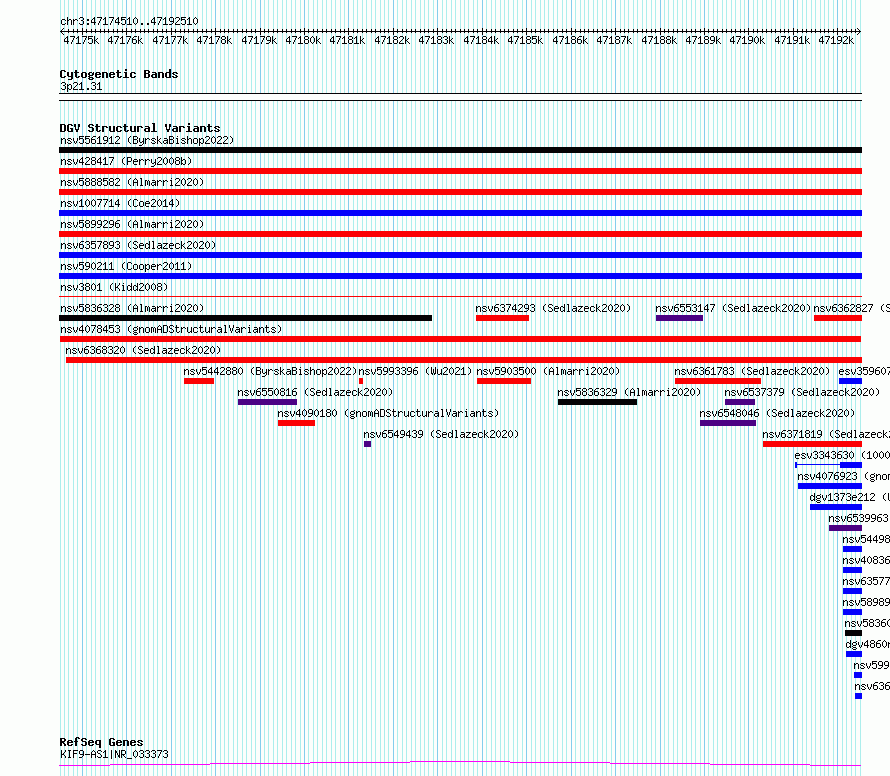Open the nsv5561912 (ByrskaBishop2022) variant label
The height and width of the screenshot is (776, 890).
(147, 140)
